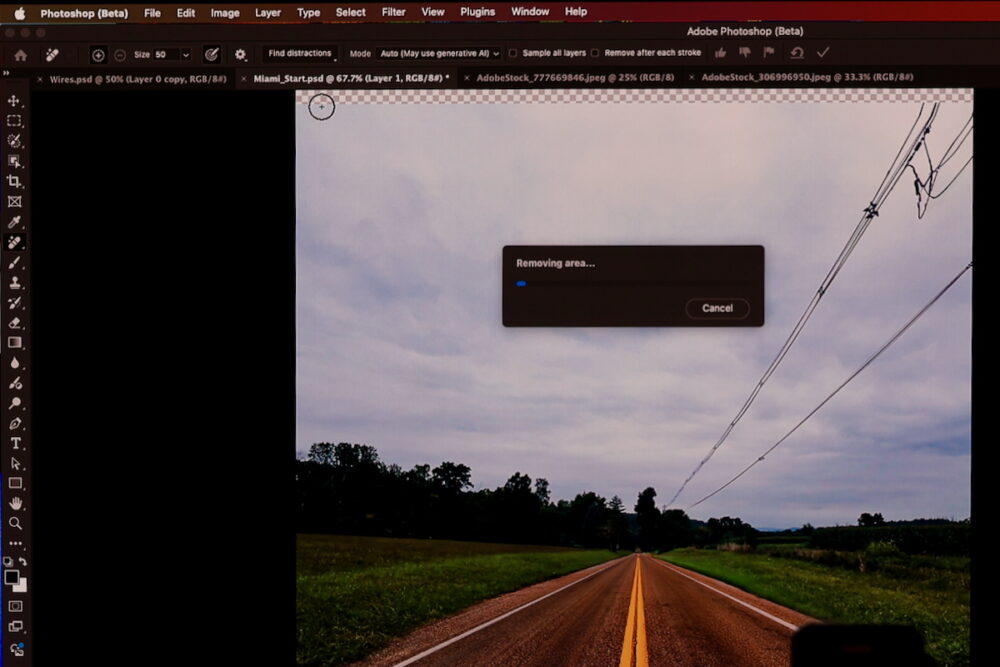Enable the Sample all layers checkbox
This screenshot has height=667, width=1000.
coord(513,53)
